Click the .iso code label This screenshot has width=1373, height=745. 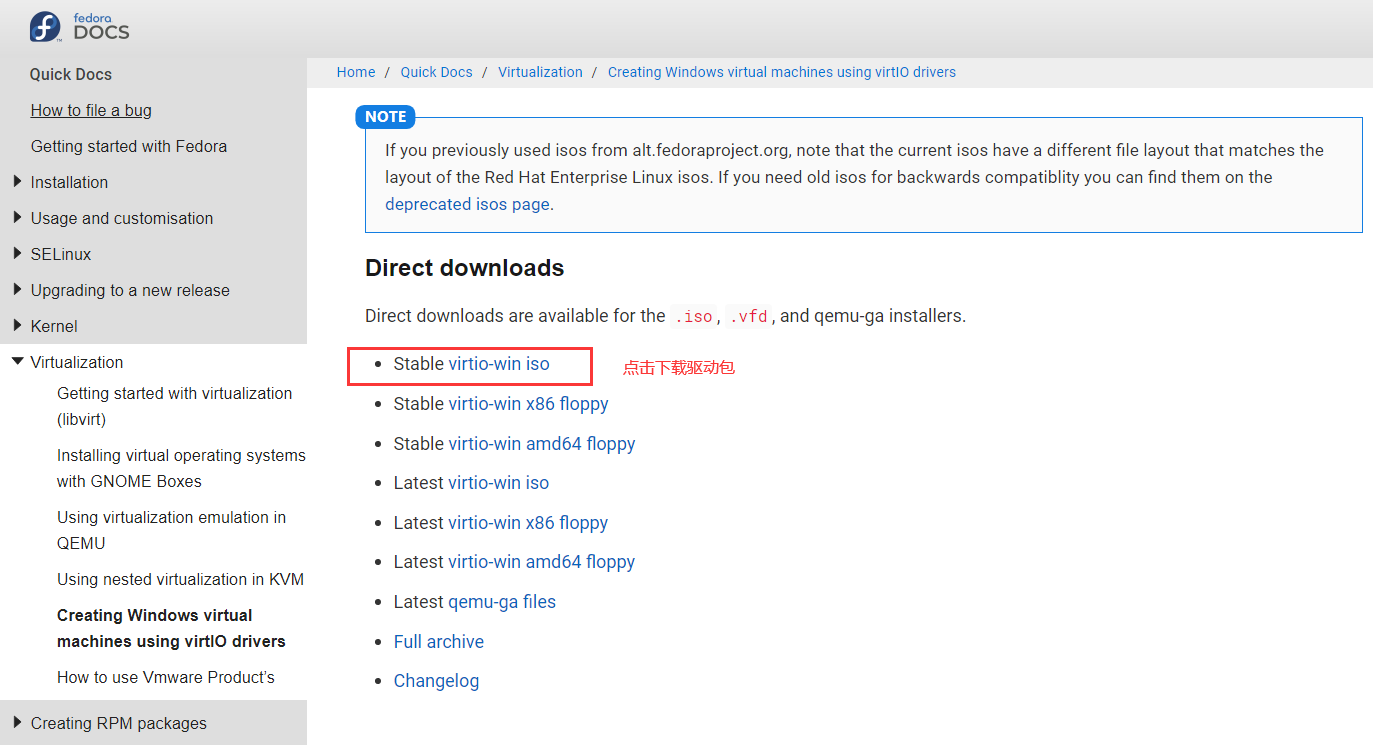point(693,316)
